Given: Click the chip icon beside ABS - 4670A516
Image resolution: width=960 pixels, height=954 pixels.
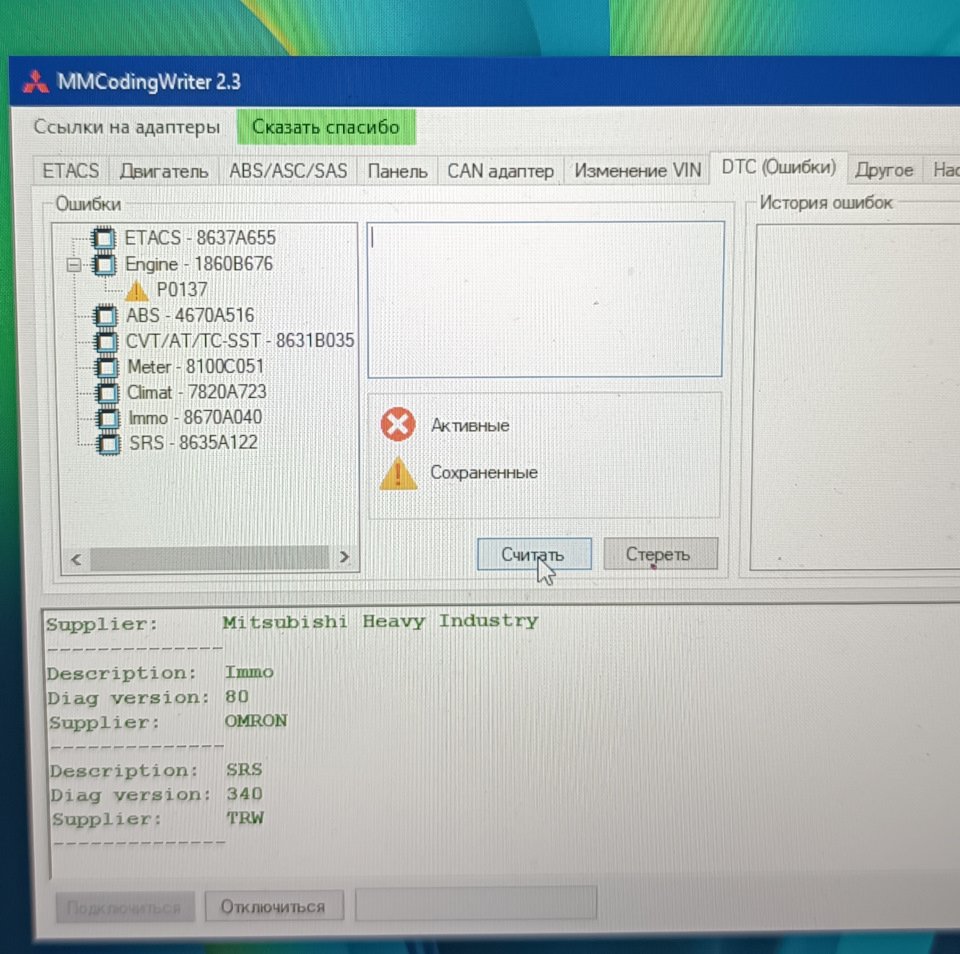Looking at the screenshot, I should click(x=105, y=316).
